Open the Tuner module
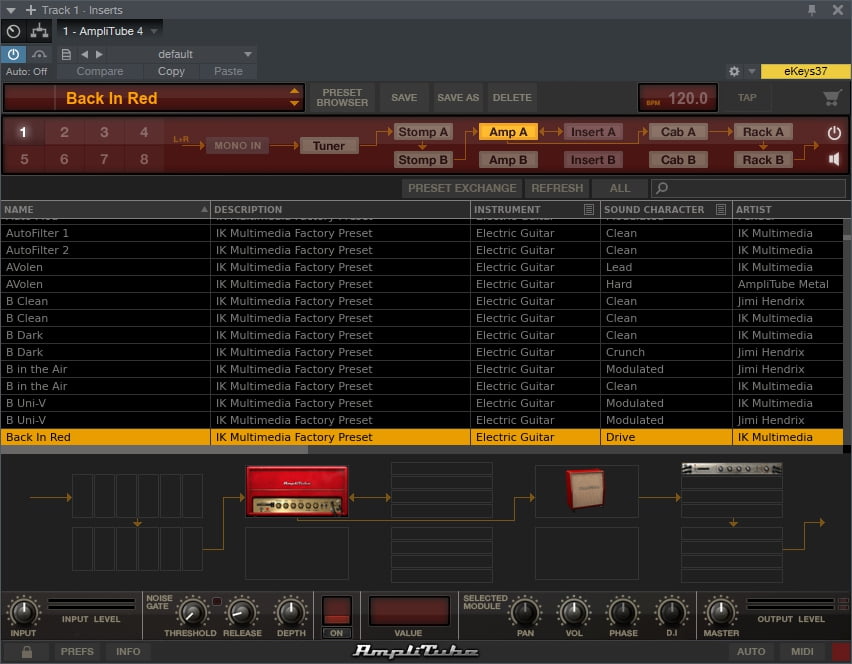The image size is (852, 664). [329, 146]
